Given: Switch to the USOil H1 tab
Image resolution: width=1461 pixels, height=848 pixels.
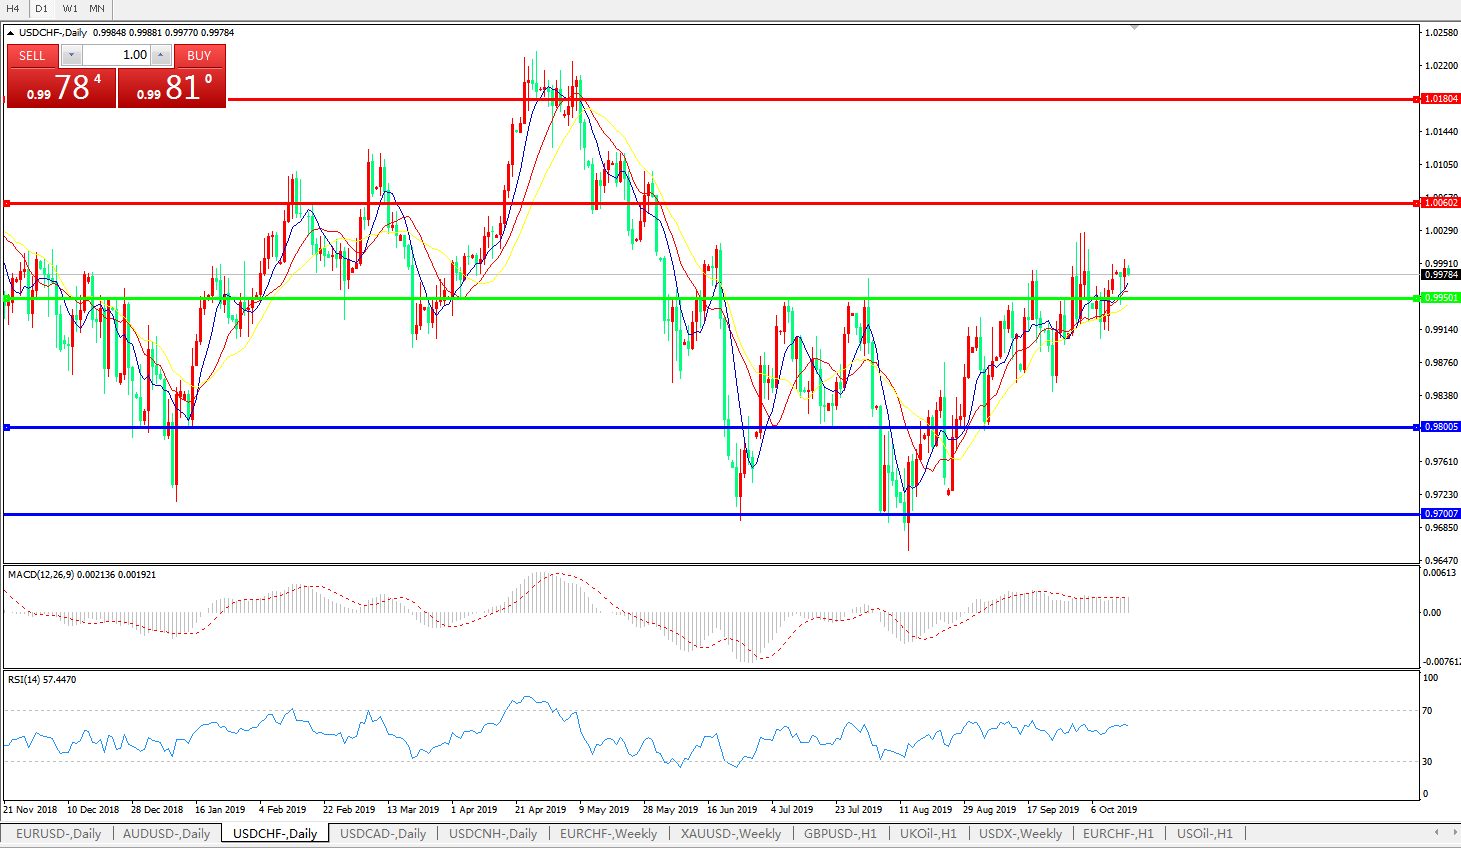Looking at the screenshot, I should (1204, 834).
